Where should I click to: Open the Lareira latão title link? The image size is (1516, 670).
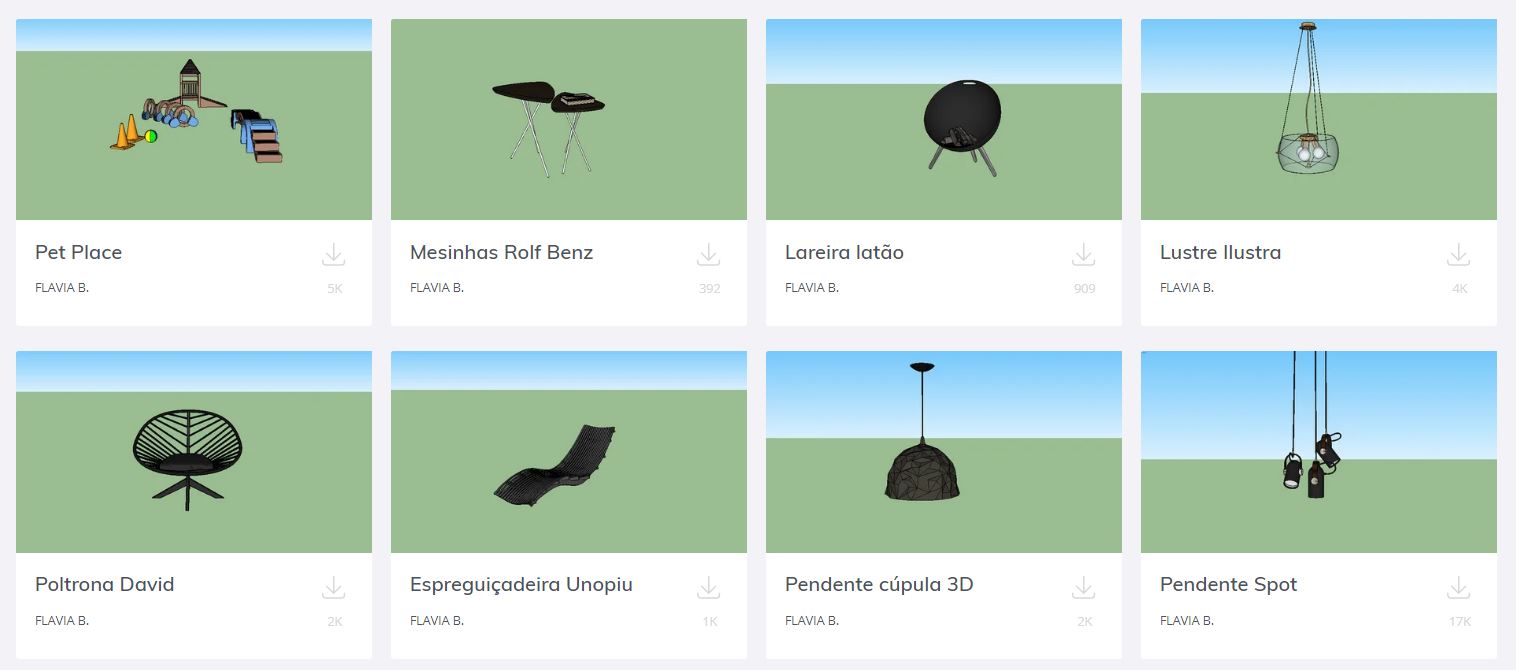click(844, 252)
